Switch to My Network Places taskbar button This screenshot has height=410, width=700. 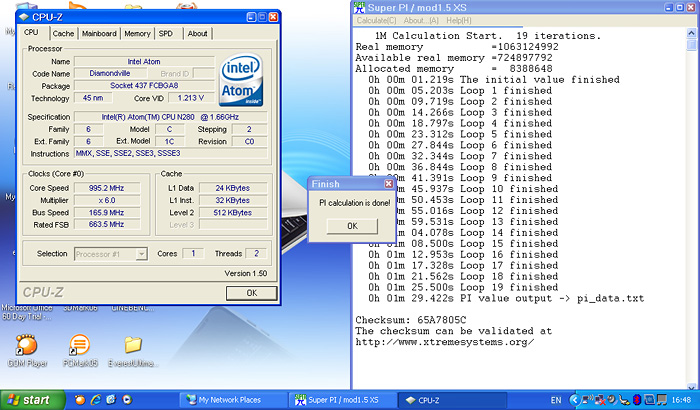click(233, 400)
